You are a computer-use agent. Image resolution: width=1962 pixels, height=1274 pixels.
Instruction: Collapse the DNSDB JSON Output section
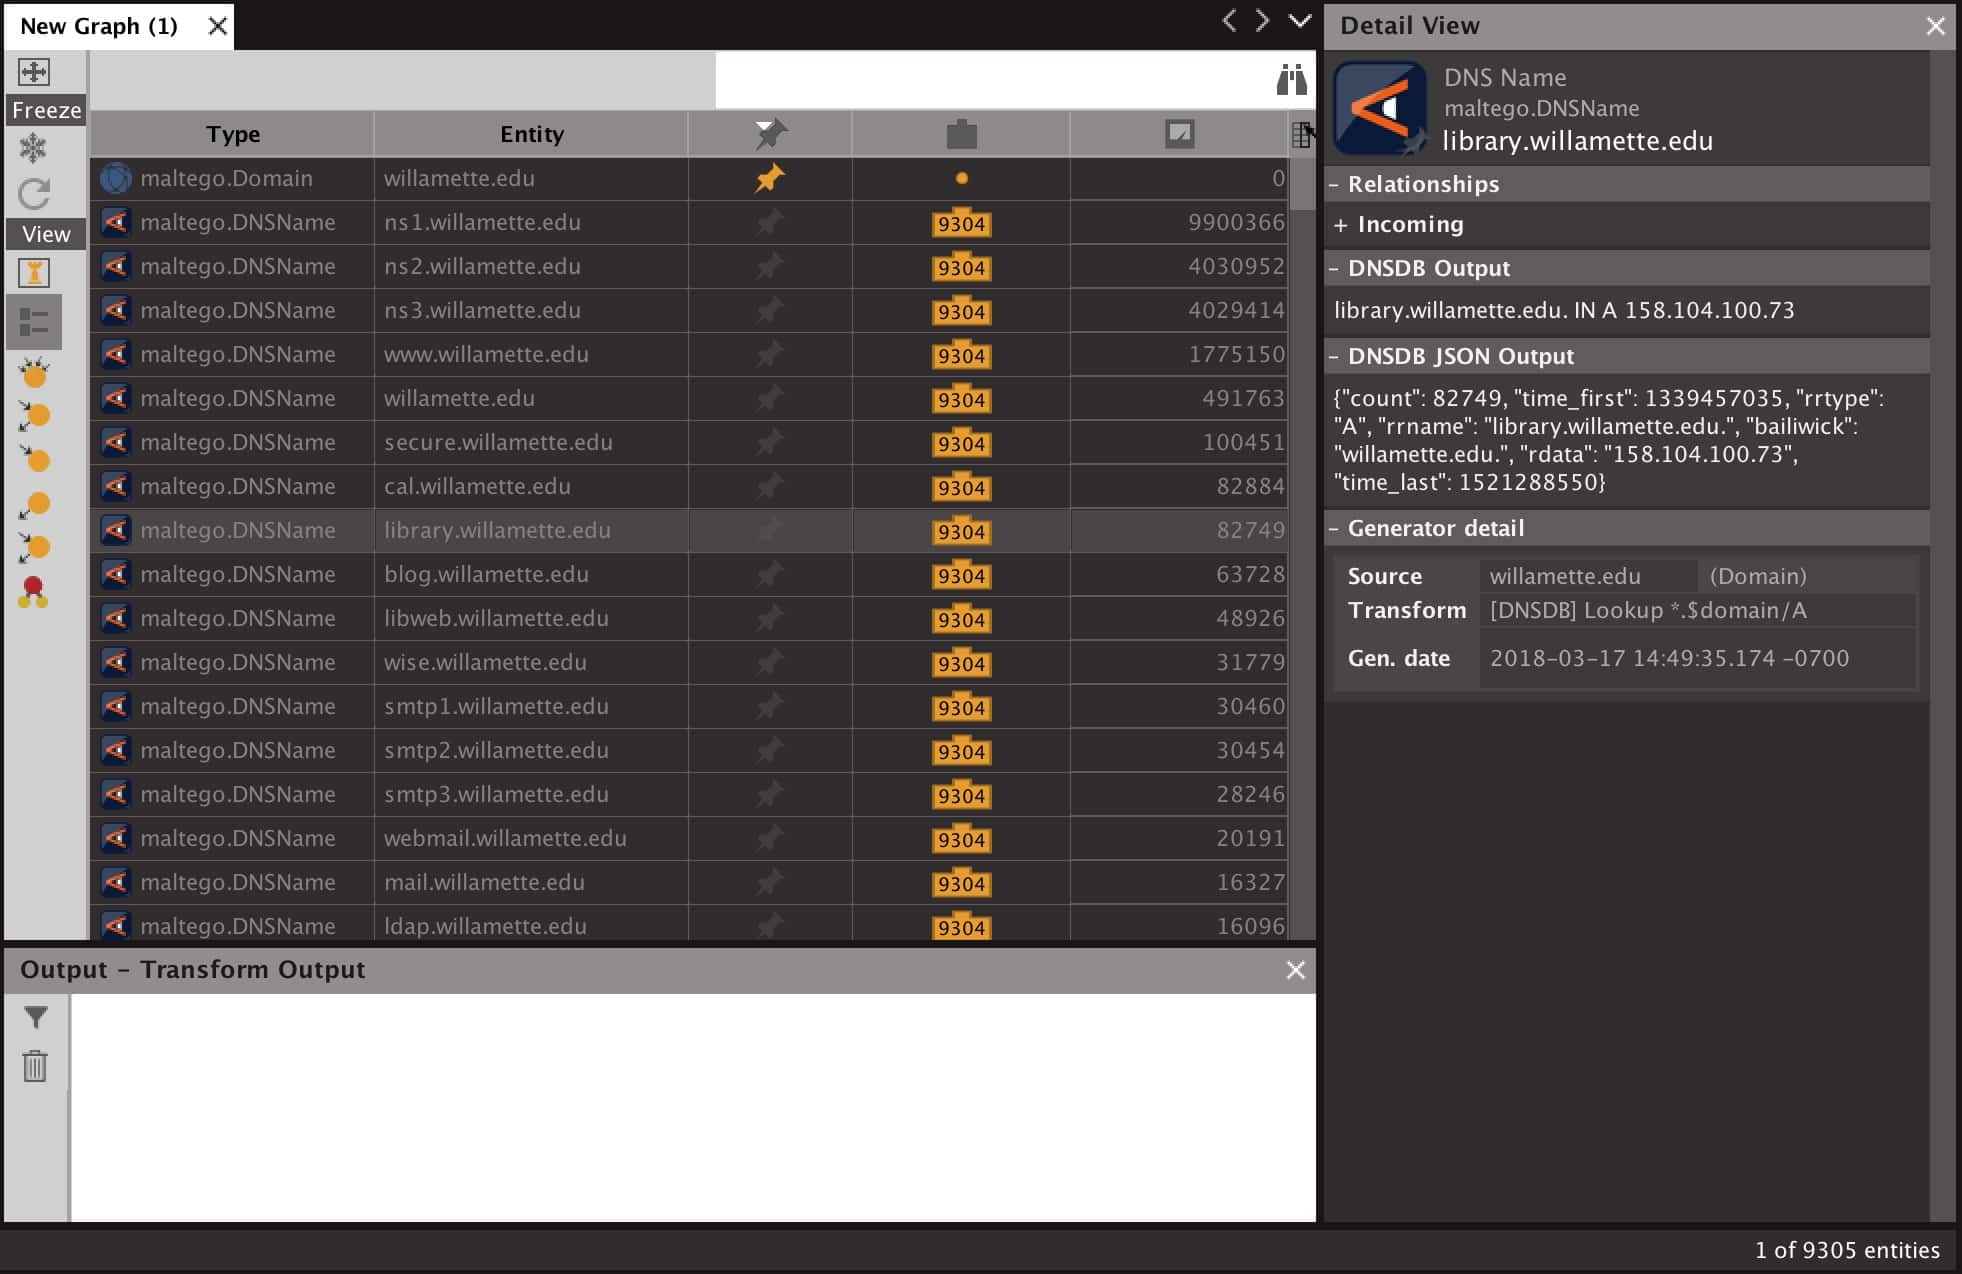tap(1334, 357)
